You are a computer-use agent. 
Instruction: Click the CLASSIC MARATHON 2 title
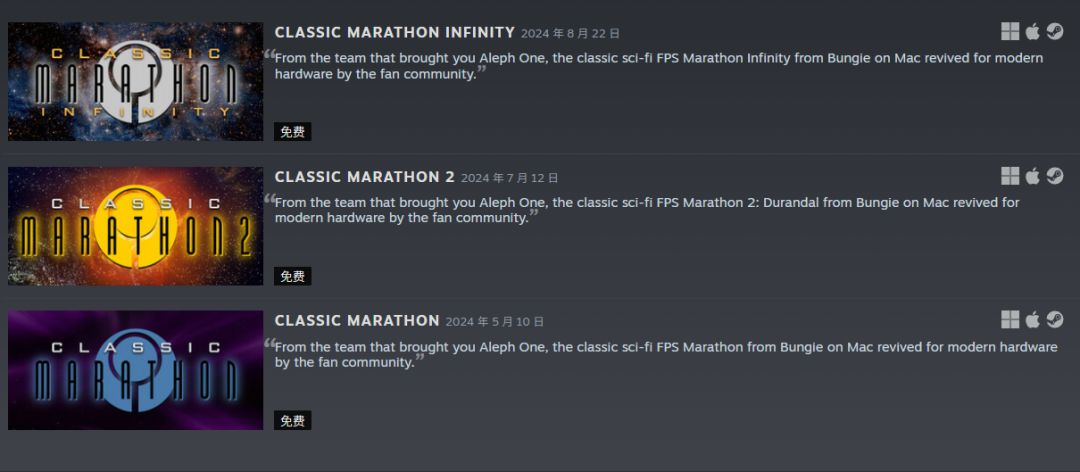pos(364,177)
